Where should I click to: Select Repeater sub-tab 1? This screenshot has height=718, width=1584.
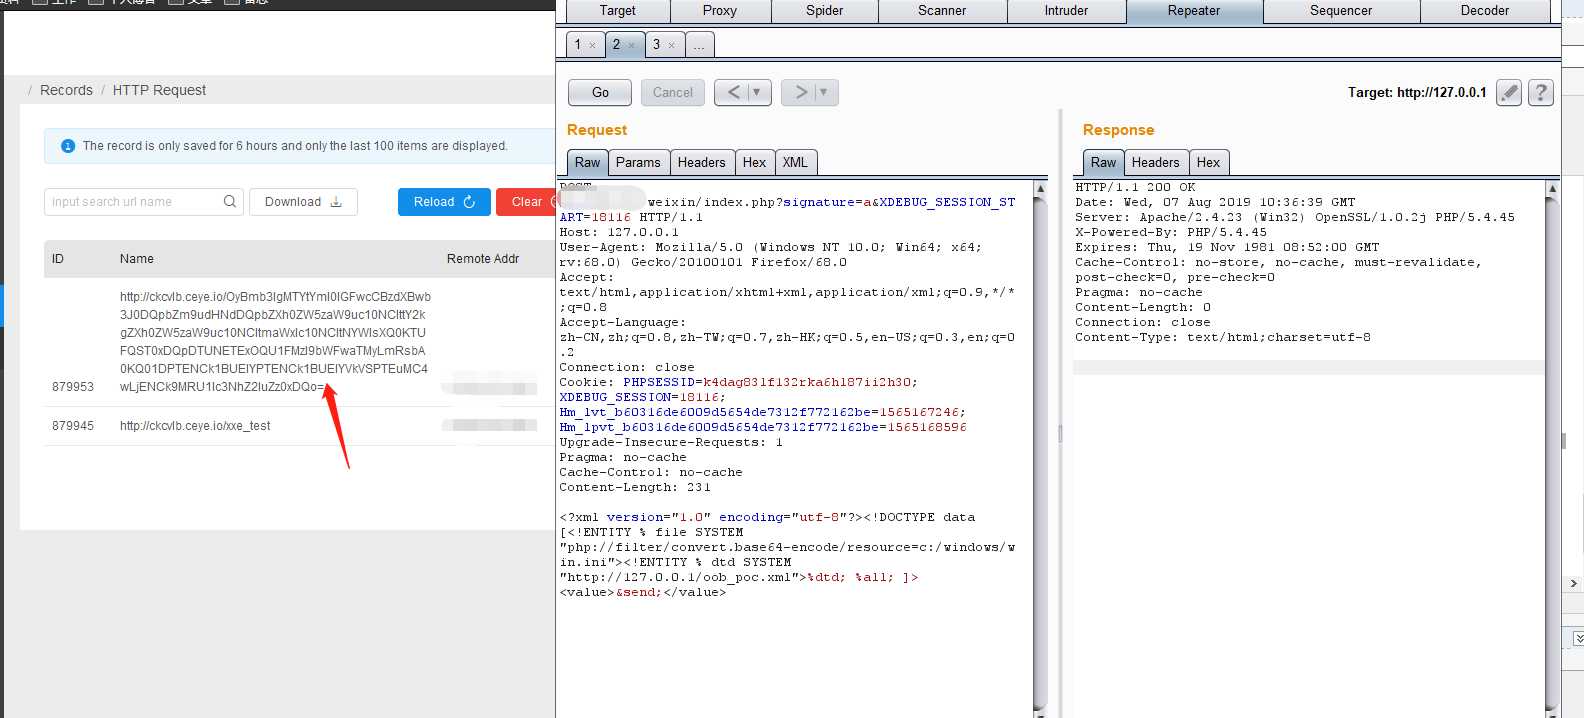[x=578, y=44]
